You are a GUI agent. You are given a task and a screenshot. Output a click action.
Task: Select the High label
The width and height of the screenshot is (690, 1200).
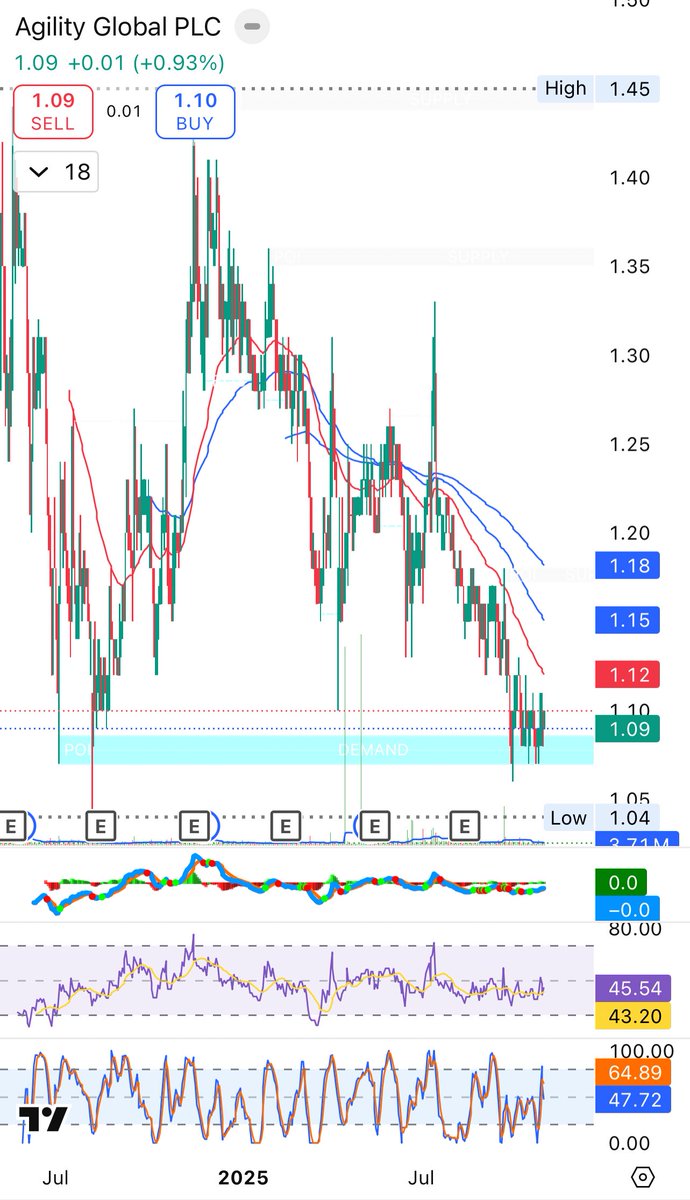click(x=565, y=88)
